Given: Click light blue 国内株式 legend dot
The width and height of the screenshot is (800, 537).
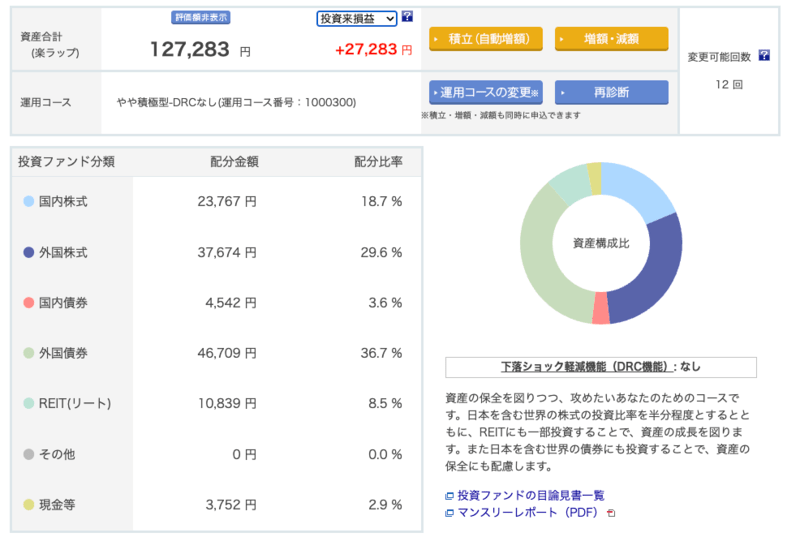Looking at the screenshot, I should tap(29, 201).
